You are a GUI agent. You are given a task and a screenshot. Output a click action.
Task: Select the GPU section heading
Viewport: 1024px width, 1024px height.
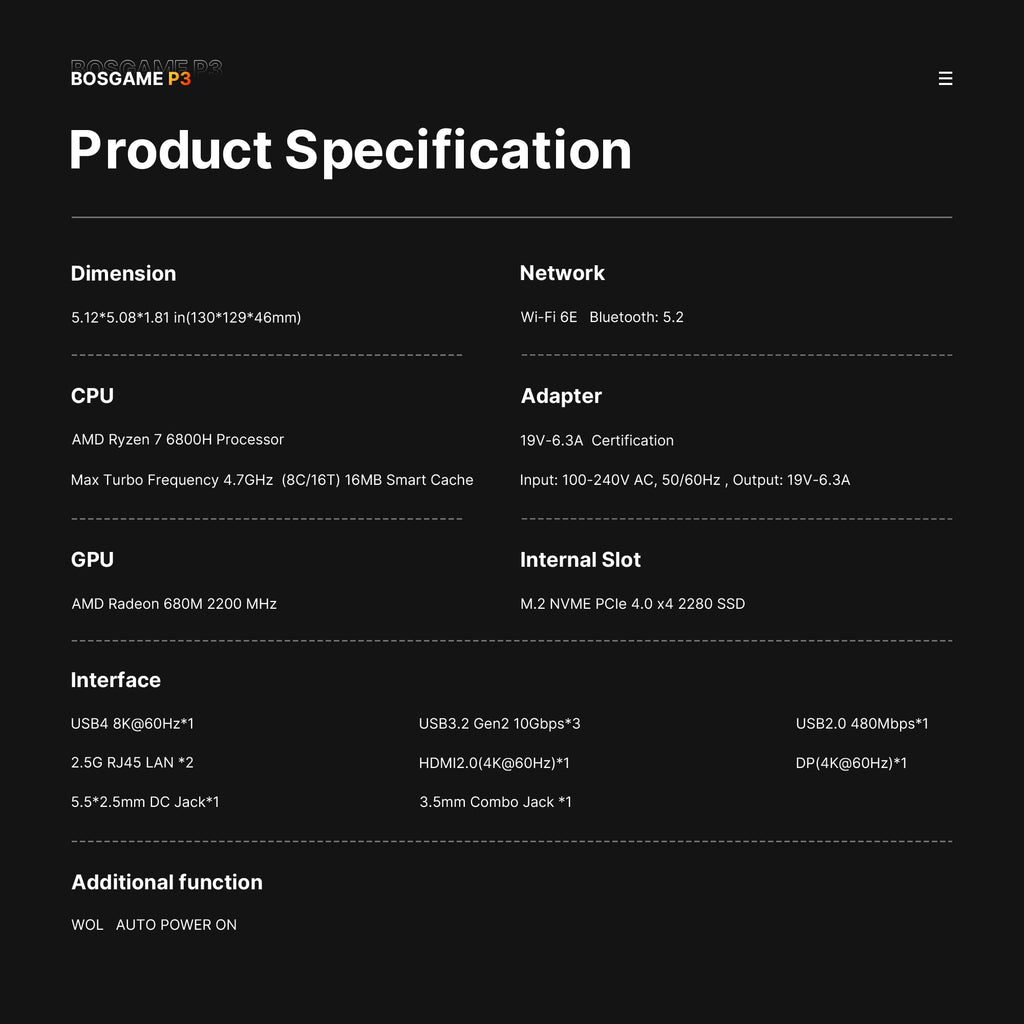[x=92, y=560]
